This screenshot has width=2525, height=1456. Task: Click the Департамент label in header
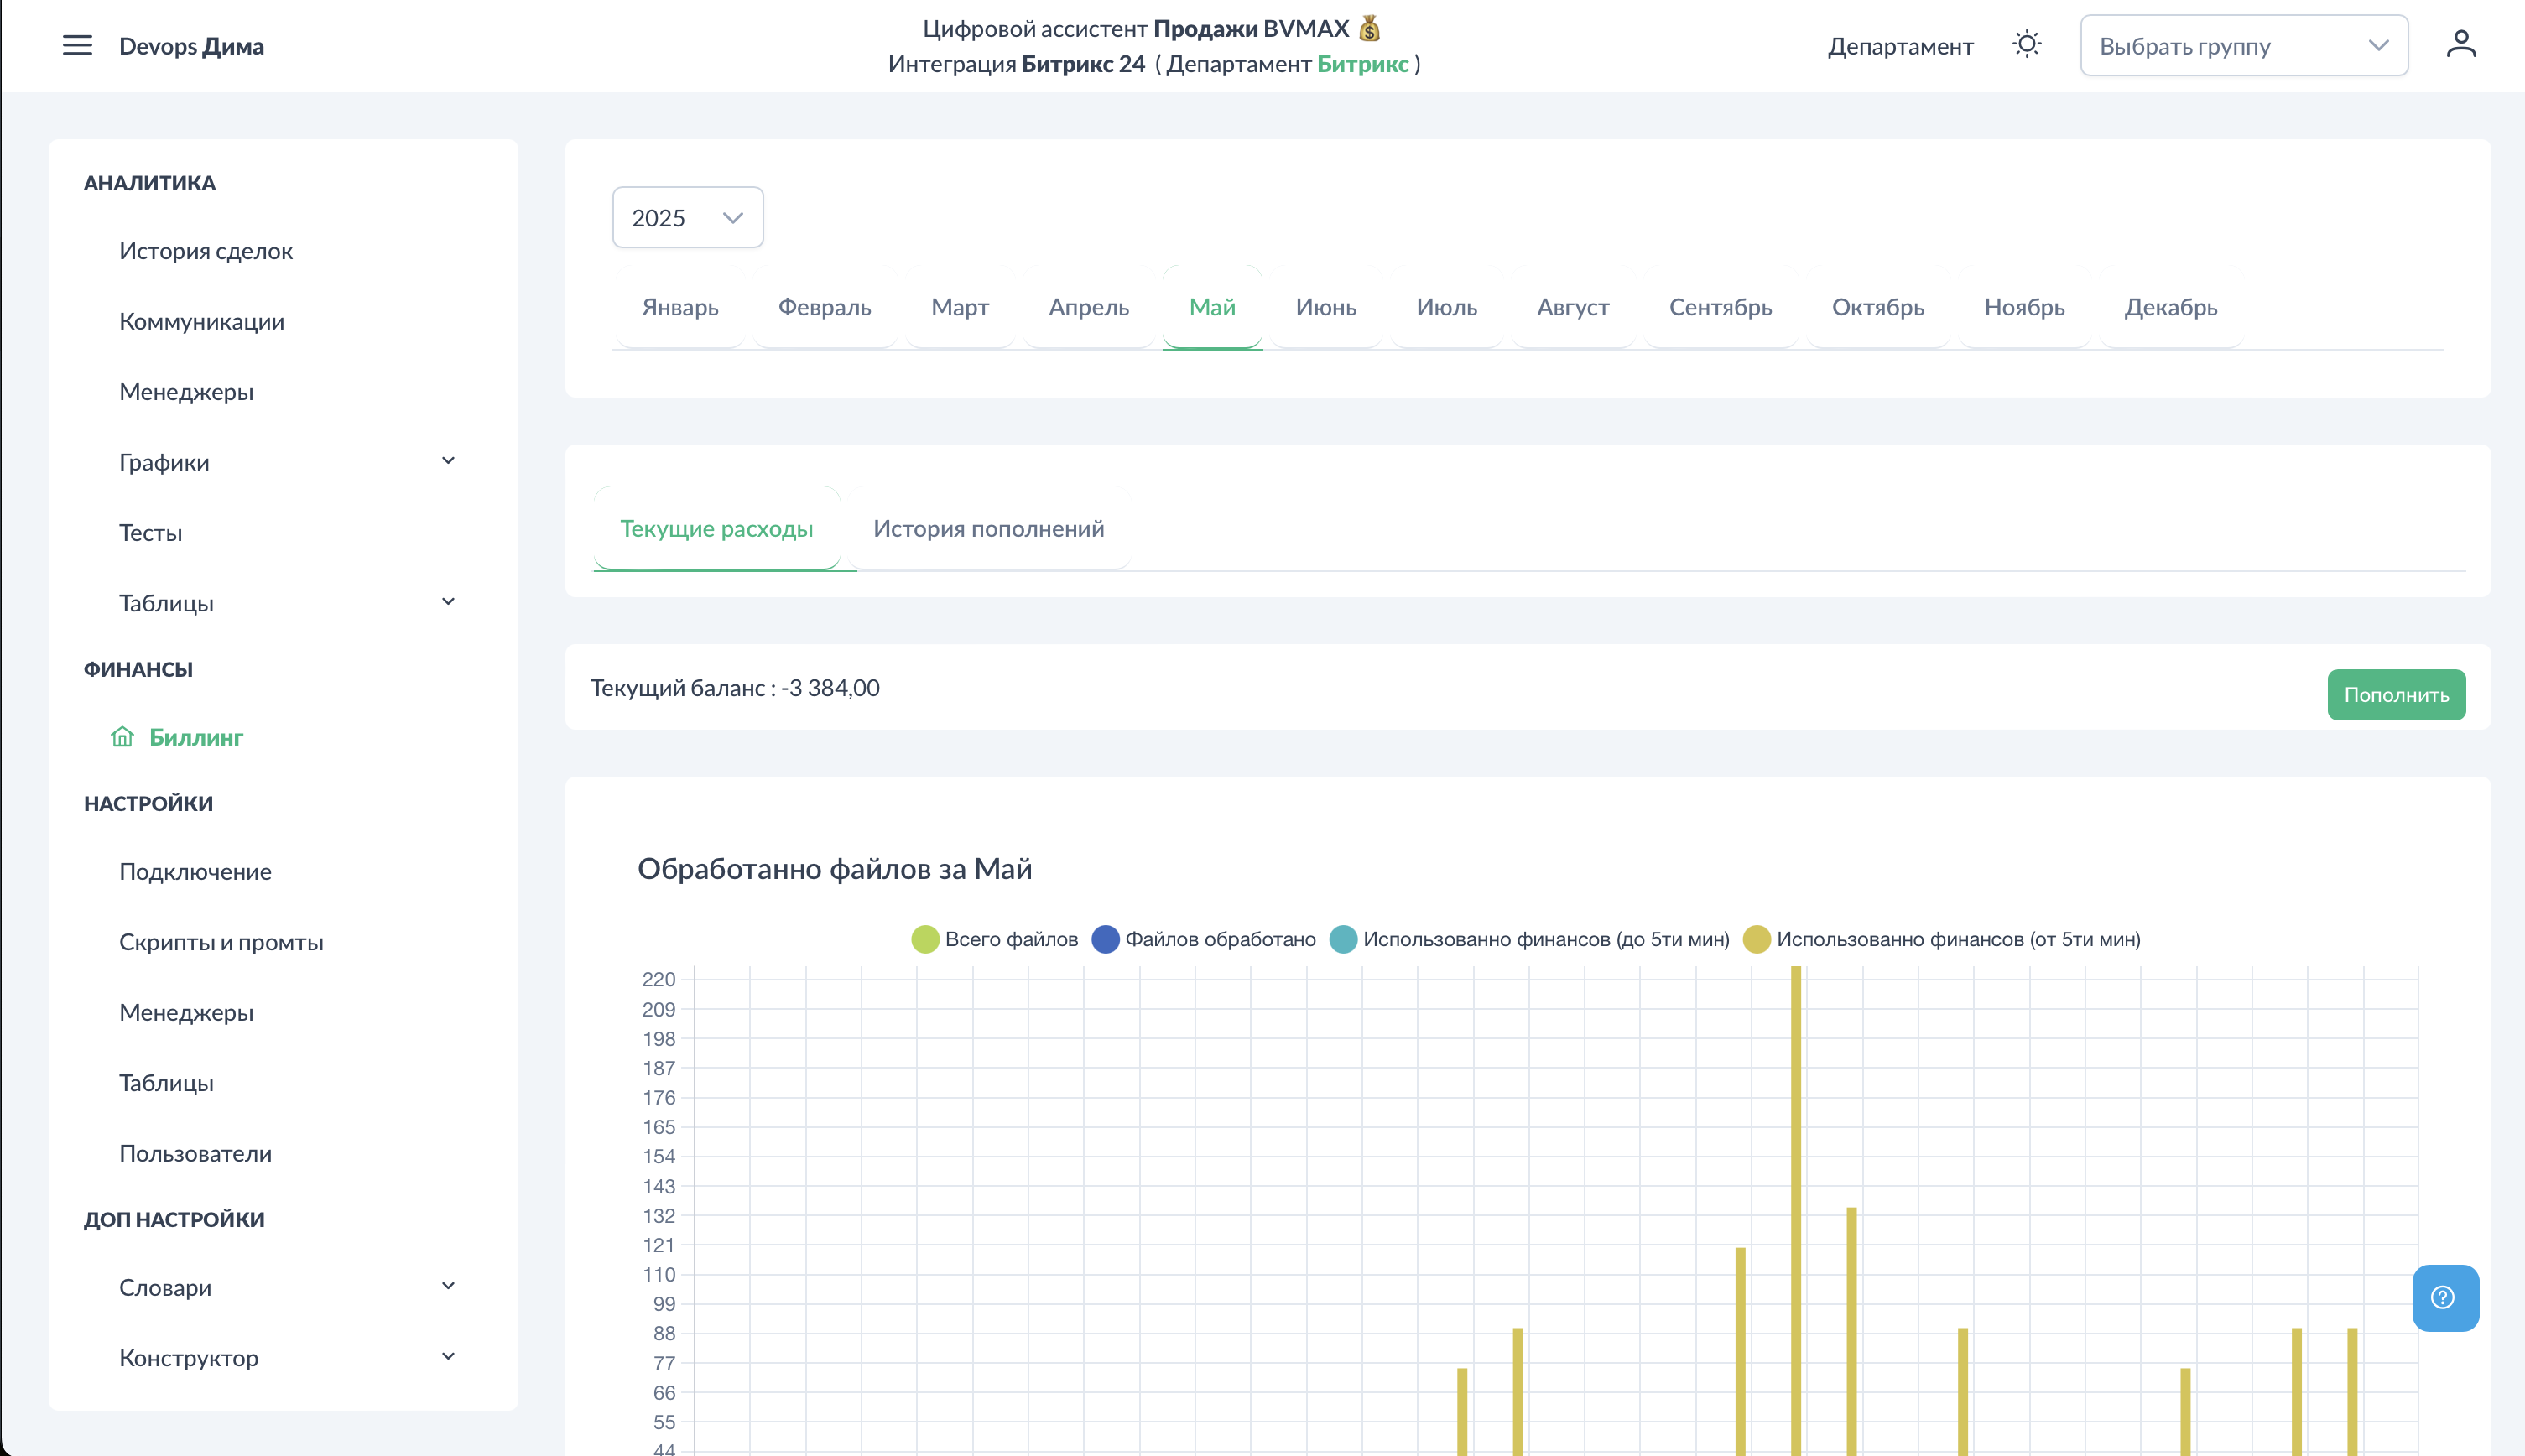click(1900, 46)
